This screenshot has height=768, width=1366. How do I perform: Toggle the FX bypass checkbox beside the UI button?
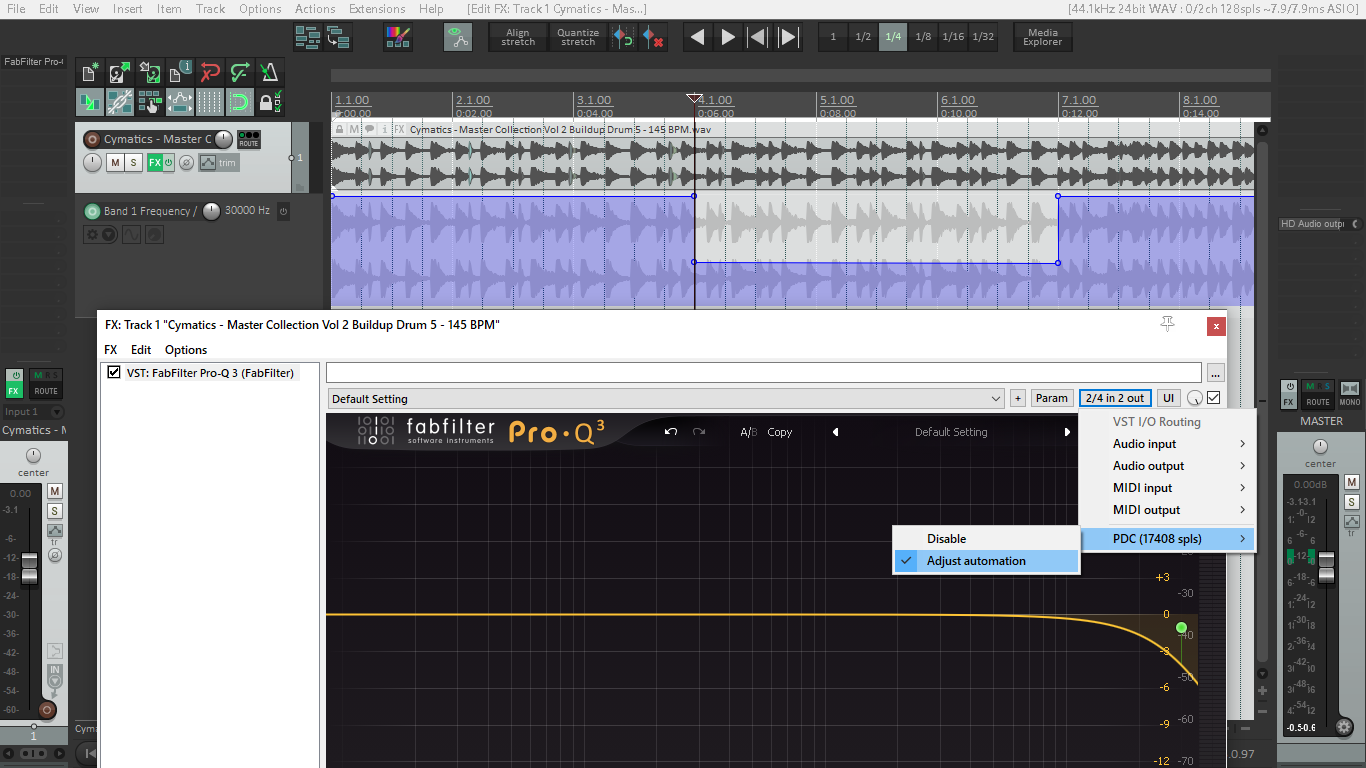[1214, 398]
